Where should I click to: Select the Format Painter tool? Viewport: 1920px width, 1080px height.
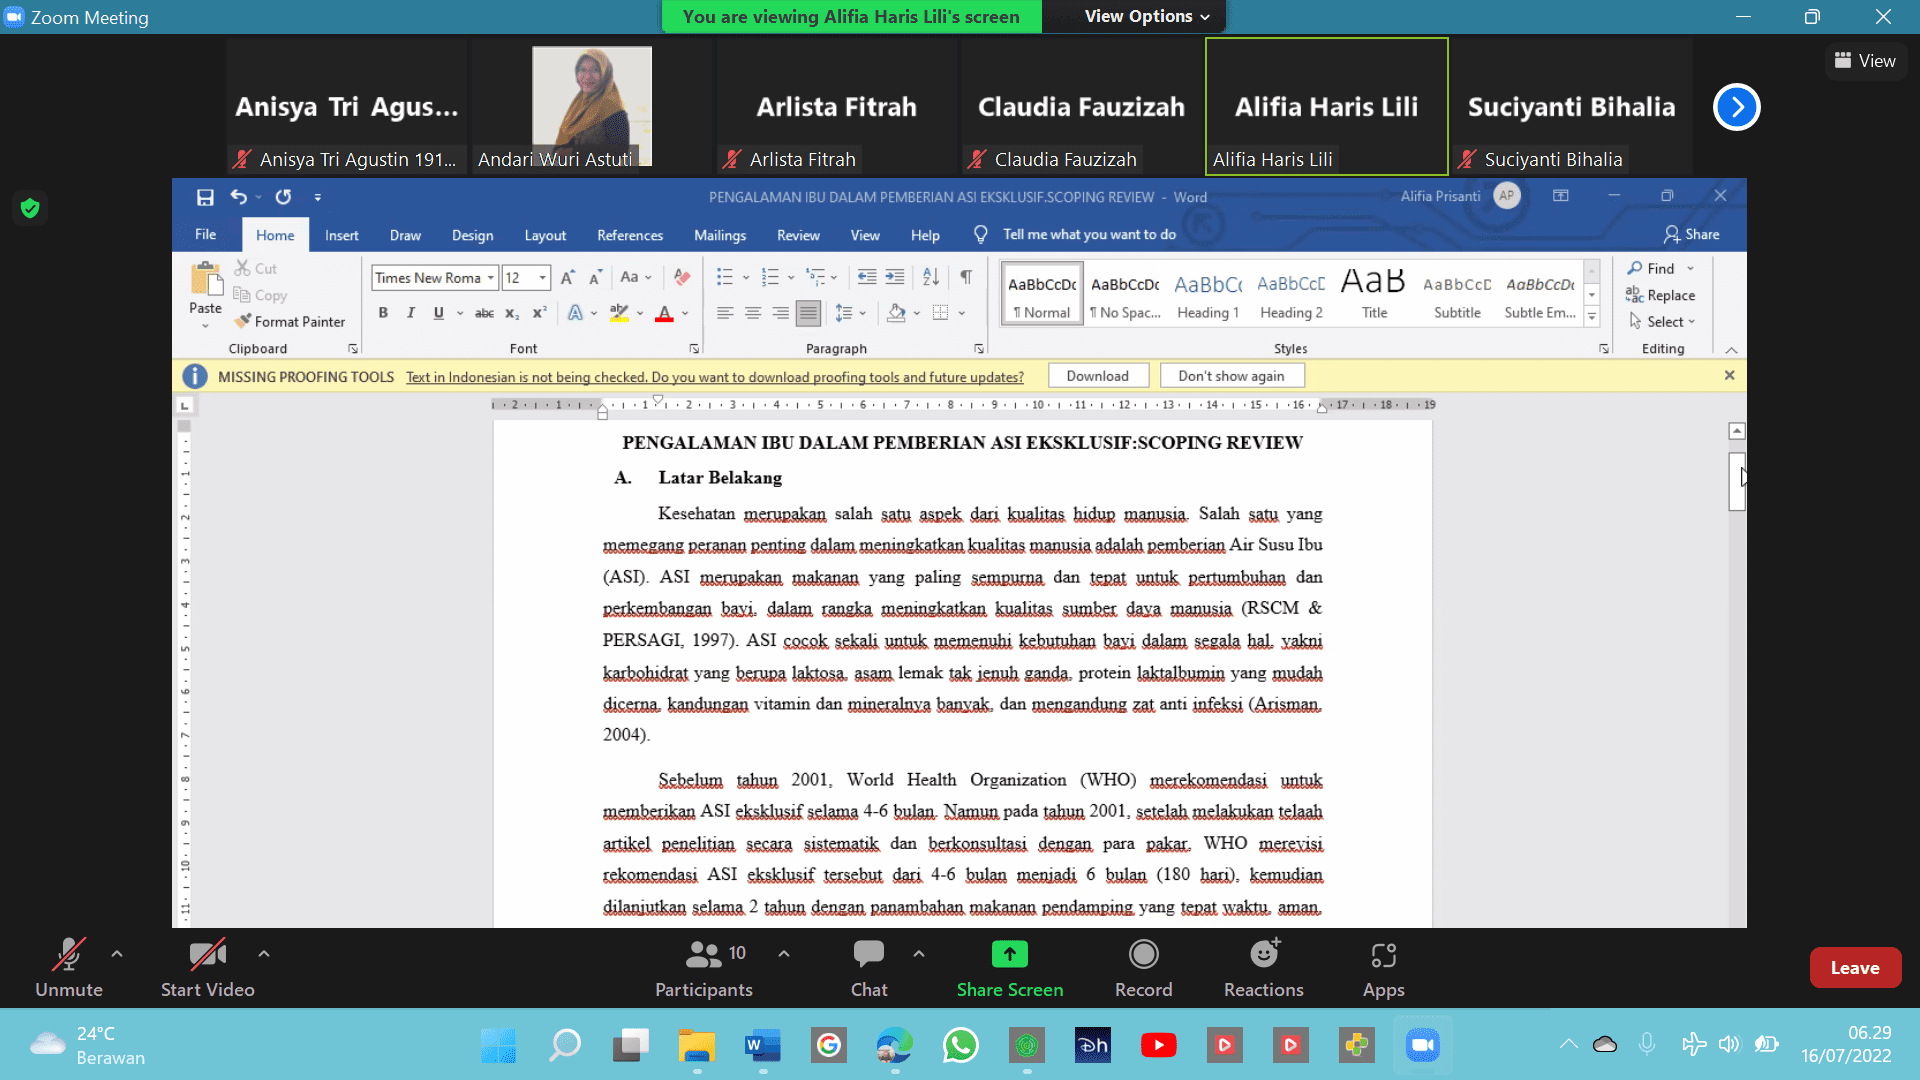(x=290, y=322)
